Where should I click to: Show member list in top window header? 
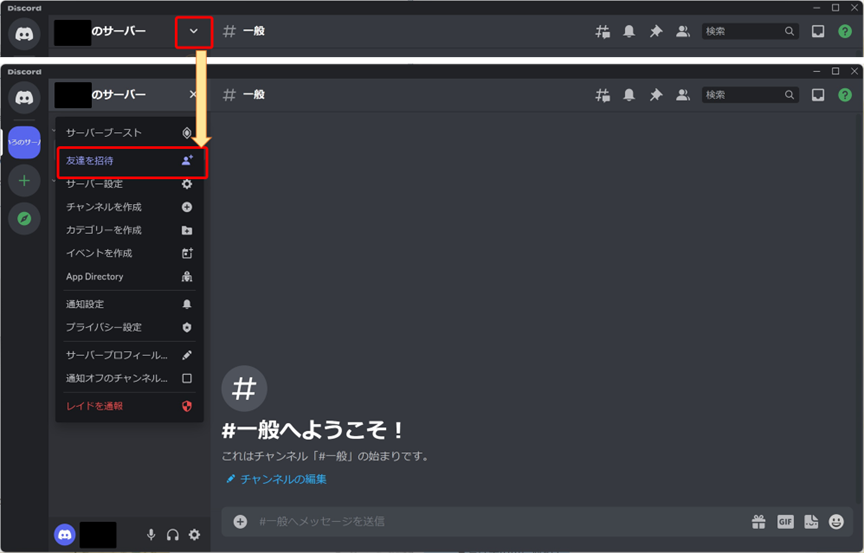(x=683, y=31)
